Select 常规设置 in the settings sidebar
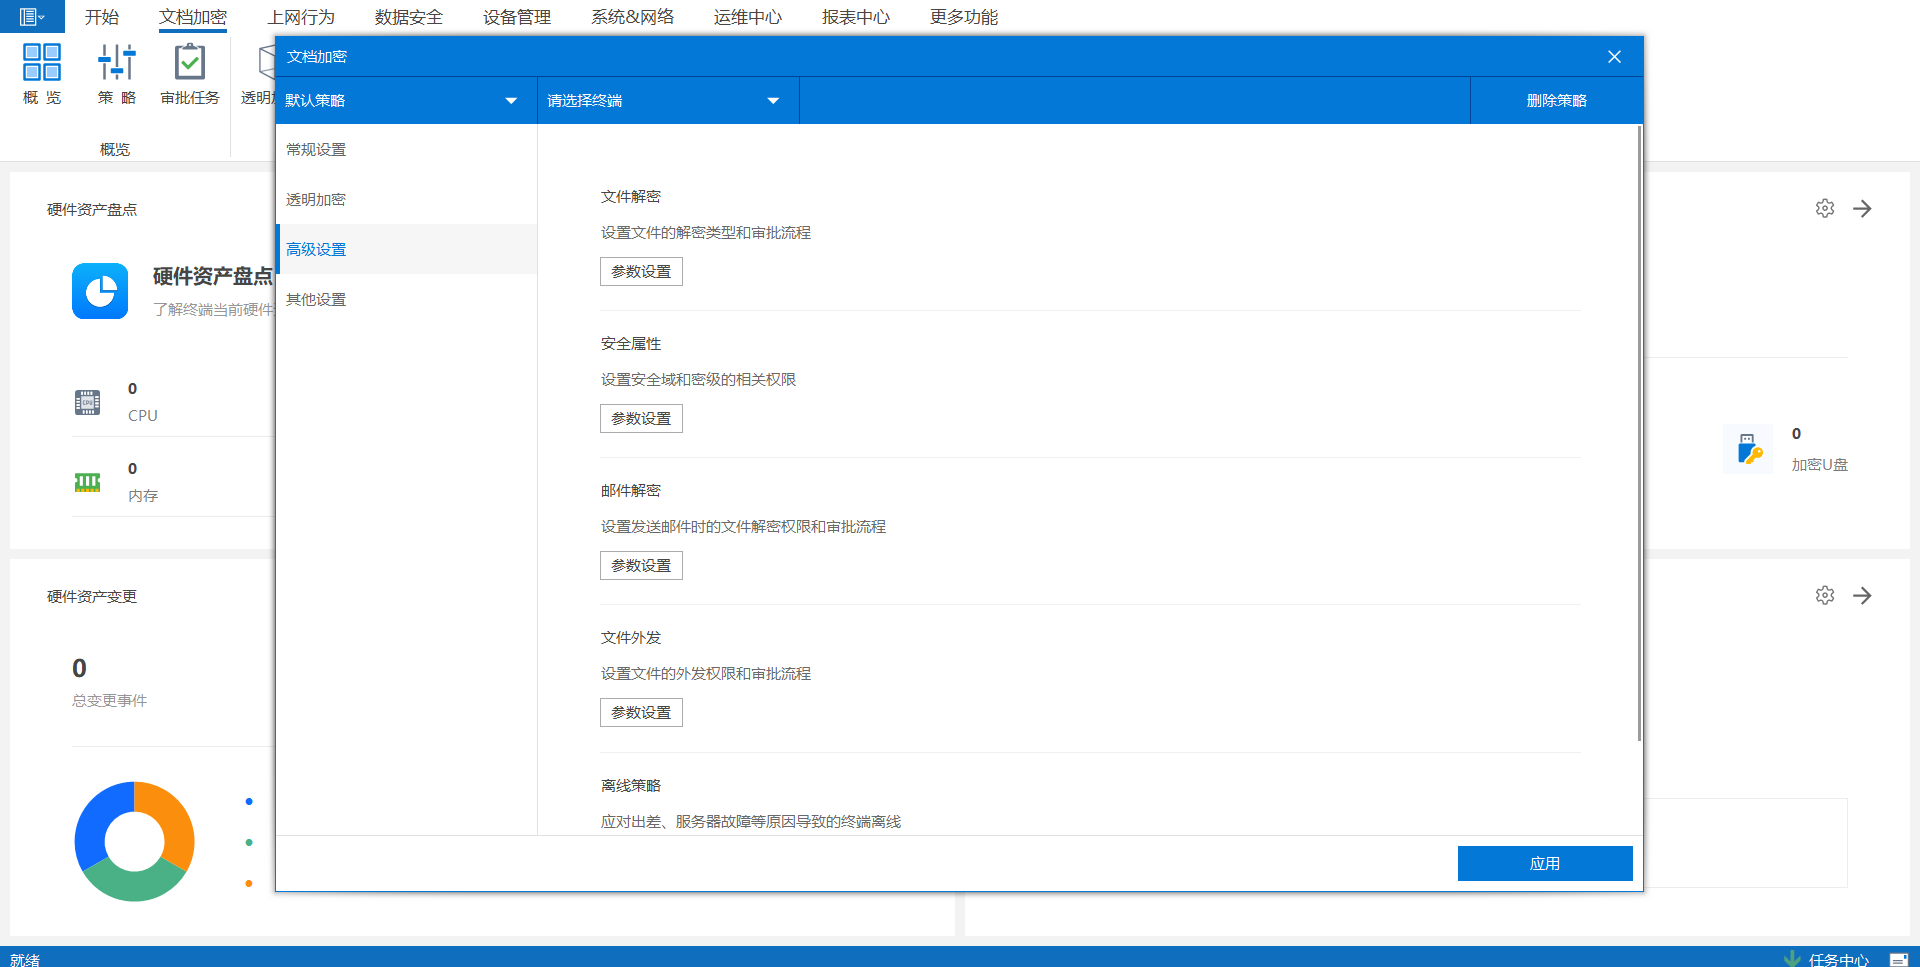1920x967 pixels. pyautogui.click(x=316, y=150)
